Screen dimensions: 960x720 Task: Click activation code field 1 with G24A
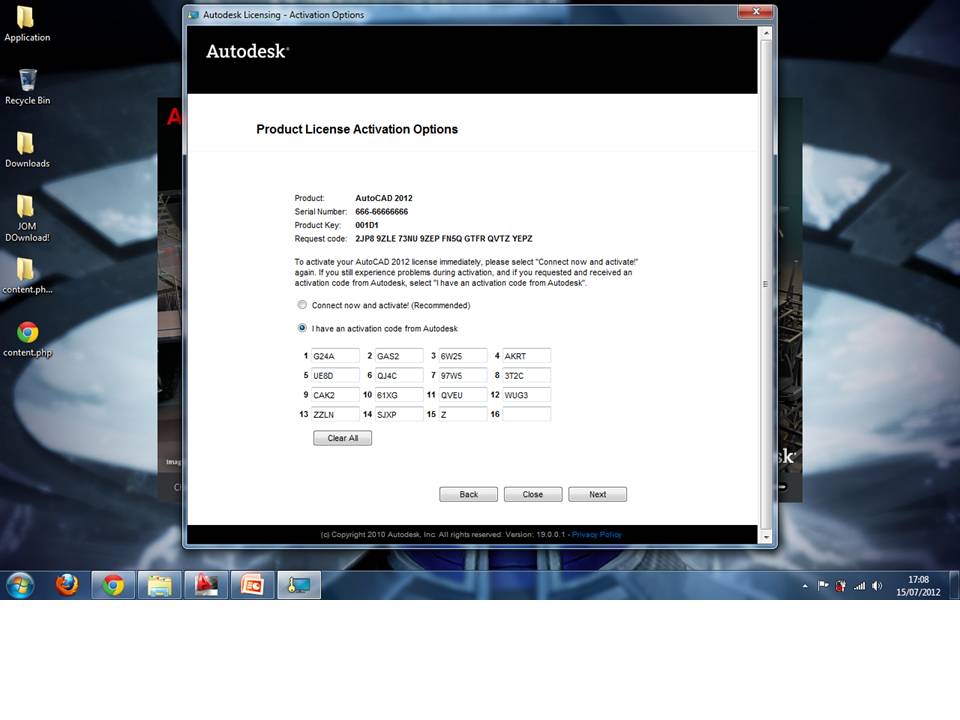[335, 356]
